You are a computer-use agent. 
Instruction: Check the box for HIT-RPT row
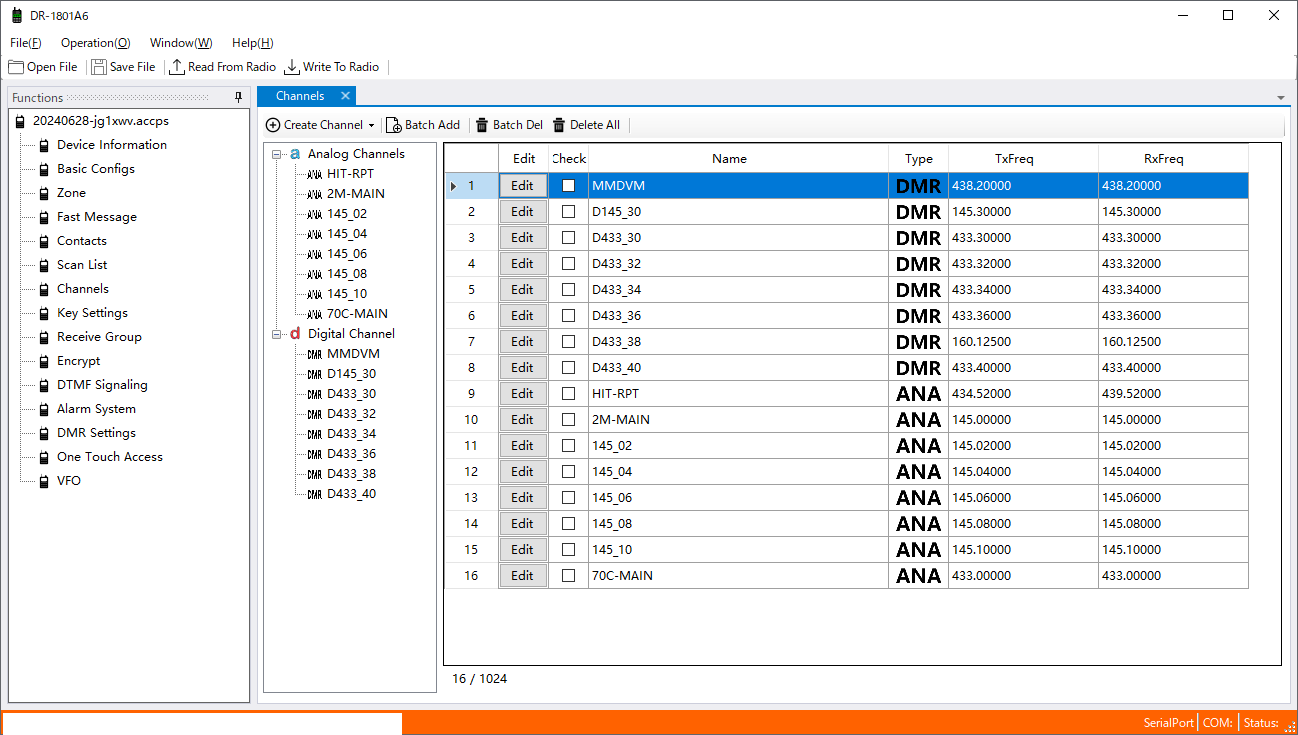click(x=568, y=394)
